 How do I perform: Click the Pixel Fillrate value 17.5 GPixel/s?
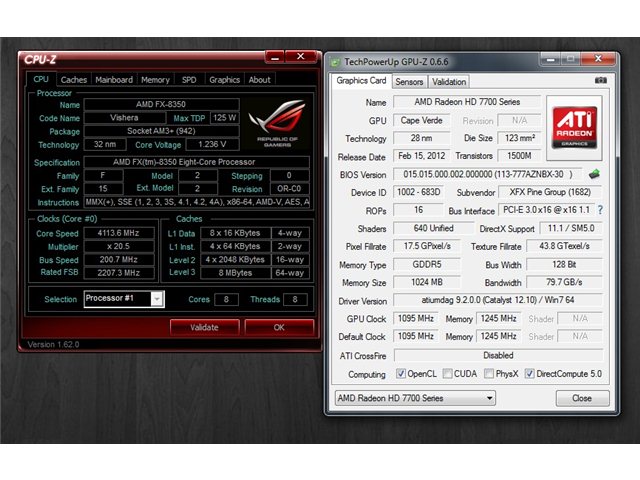(x=427, y=246)
